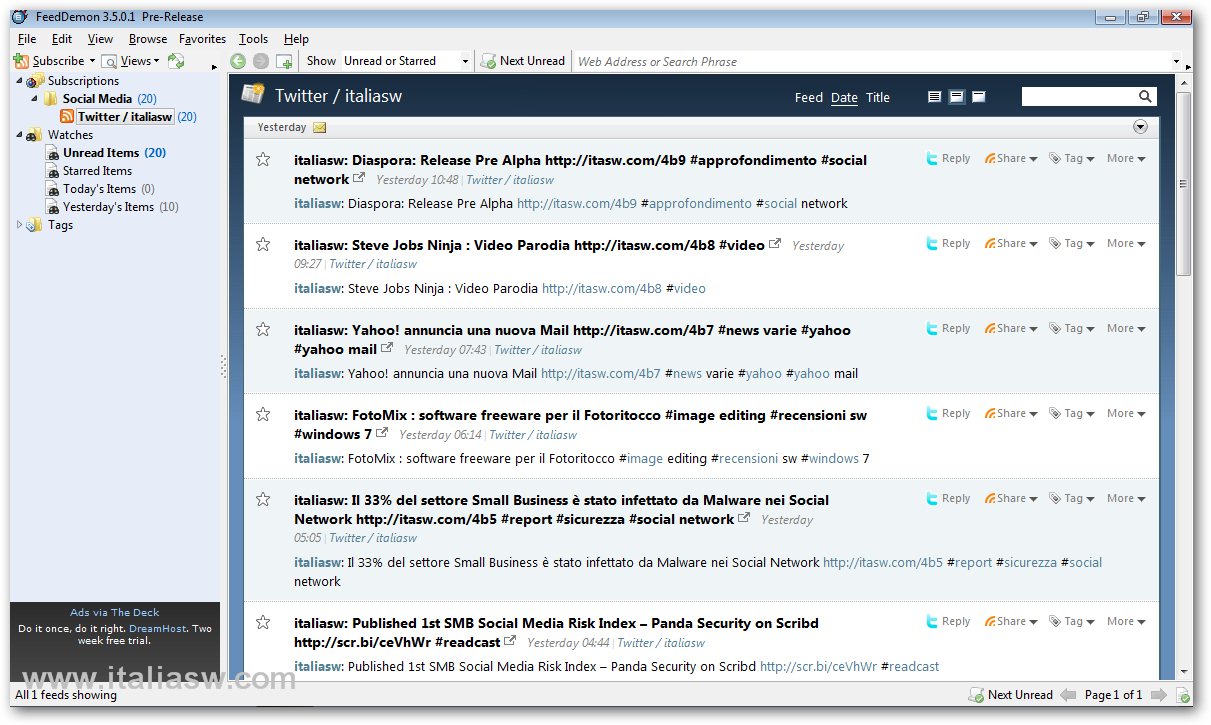This screenshot has width=1211, height=725.
Task: Star the FotoMix software freeware item
Action: pos(263,414)
